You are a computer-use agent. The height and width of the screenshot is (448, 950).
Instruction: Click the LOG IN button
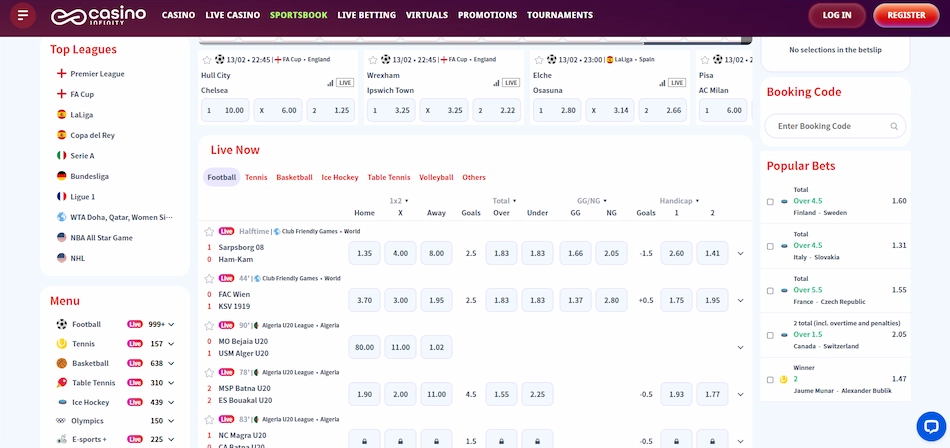coord(837,15)
